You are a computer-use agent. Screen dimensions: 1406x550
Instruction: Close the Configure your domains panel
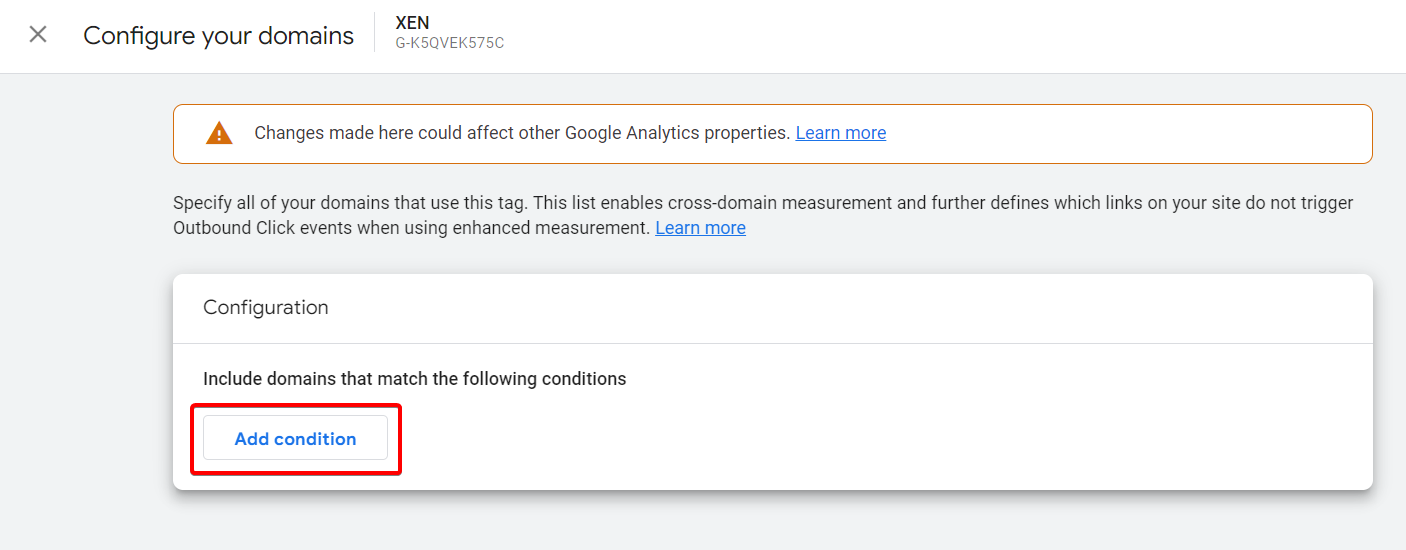coord(38,35)
